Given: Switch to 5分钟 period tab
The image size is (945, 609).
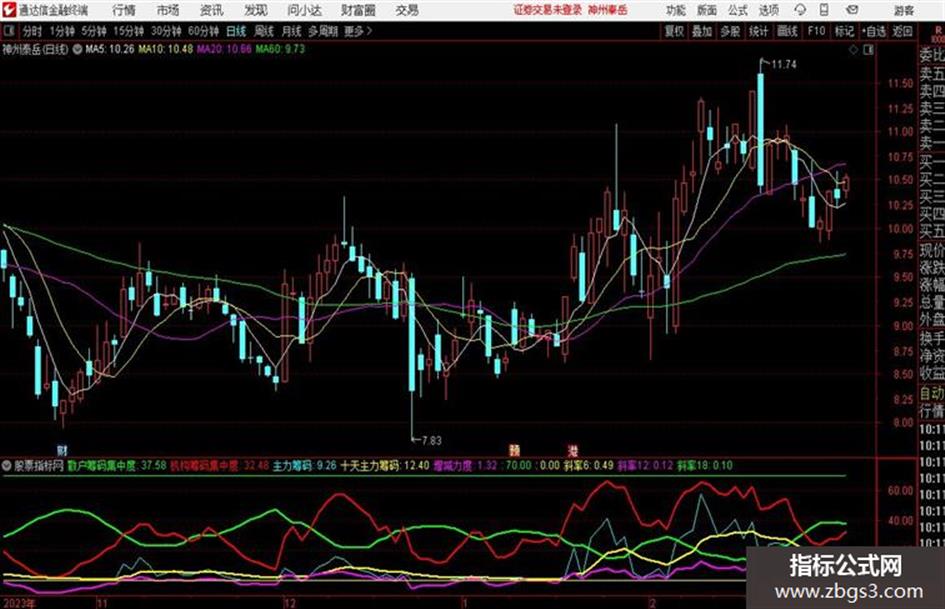Looking at the screenshot, I should [x=93, y=31].
